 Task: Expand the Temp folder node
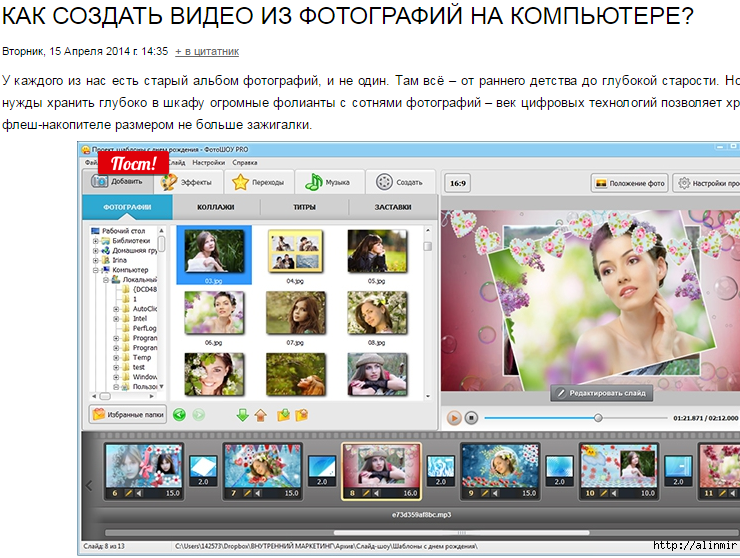point(116,357)
